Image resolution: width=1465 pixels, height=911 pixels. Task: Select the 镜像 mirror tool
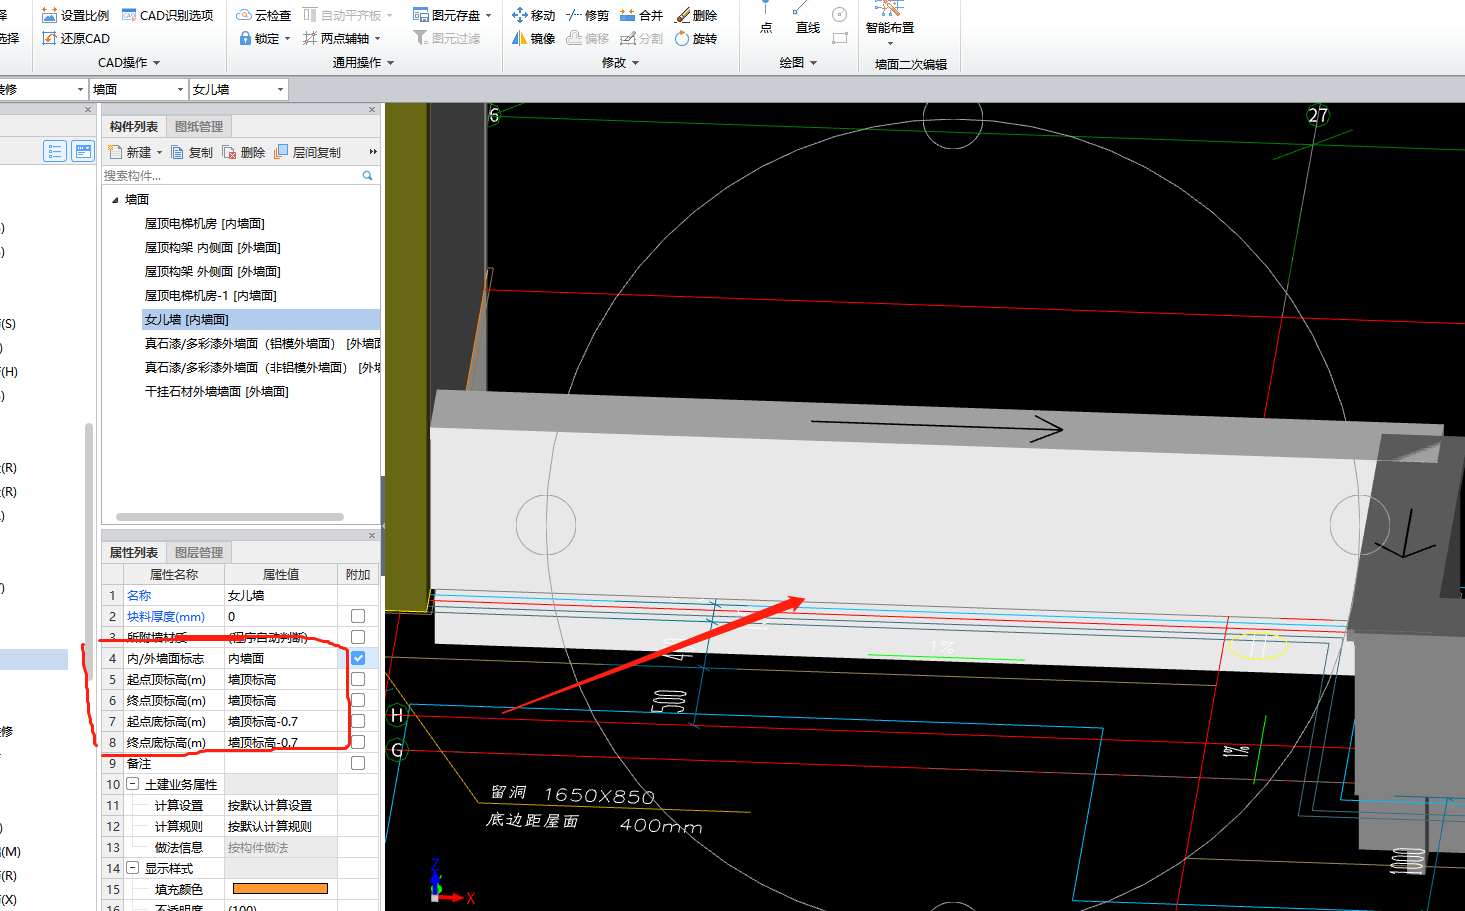click(533, 38)
